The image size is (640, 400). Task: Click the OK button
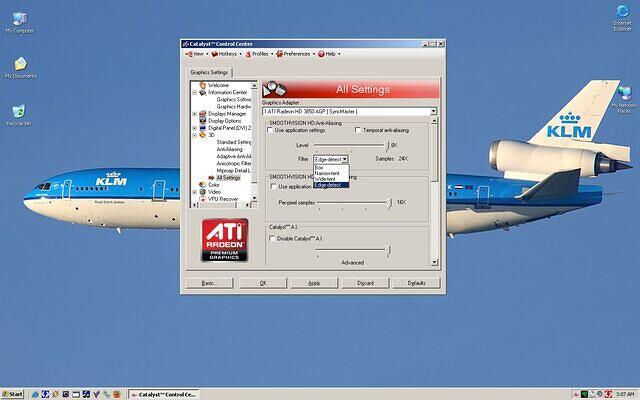point(263,283)
